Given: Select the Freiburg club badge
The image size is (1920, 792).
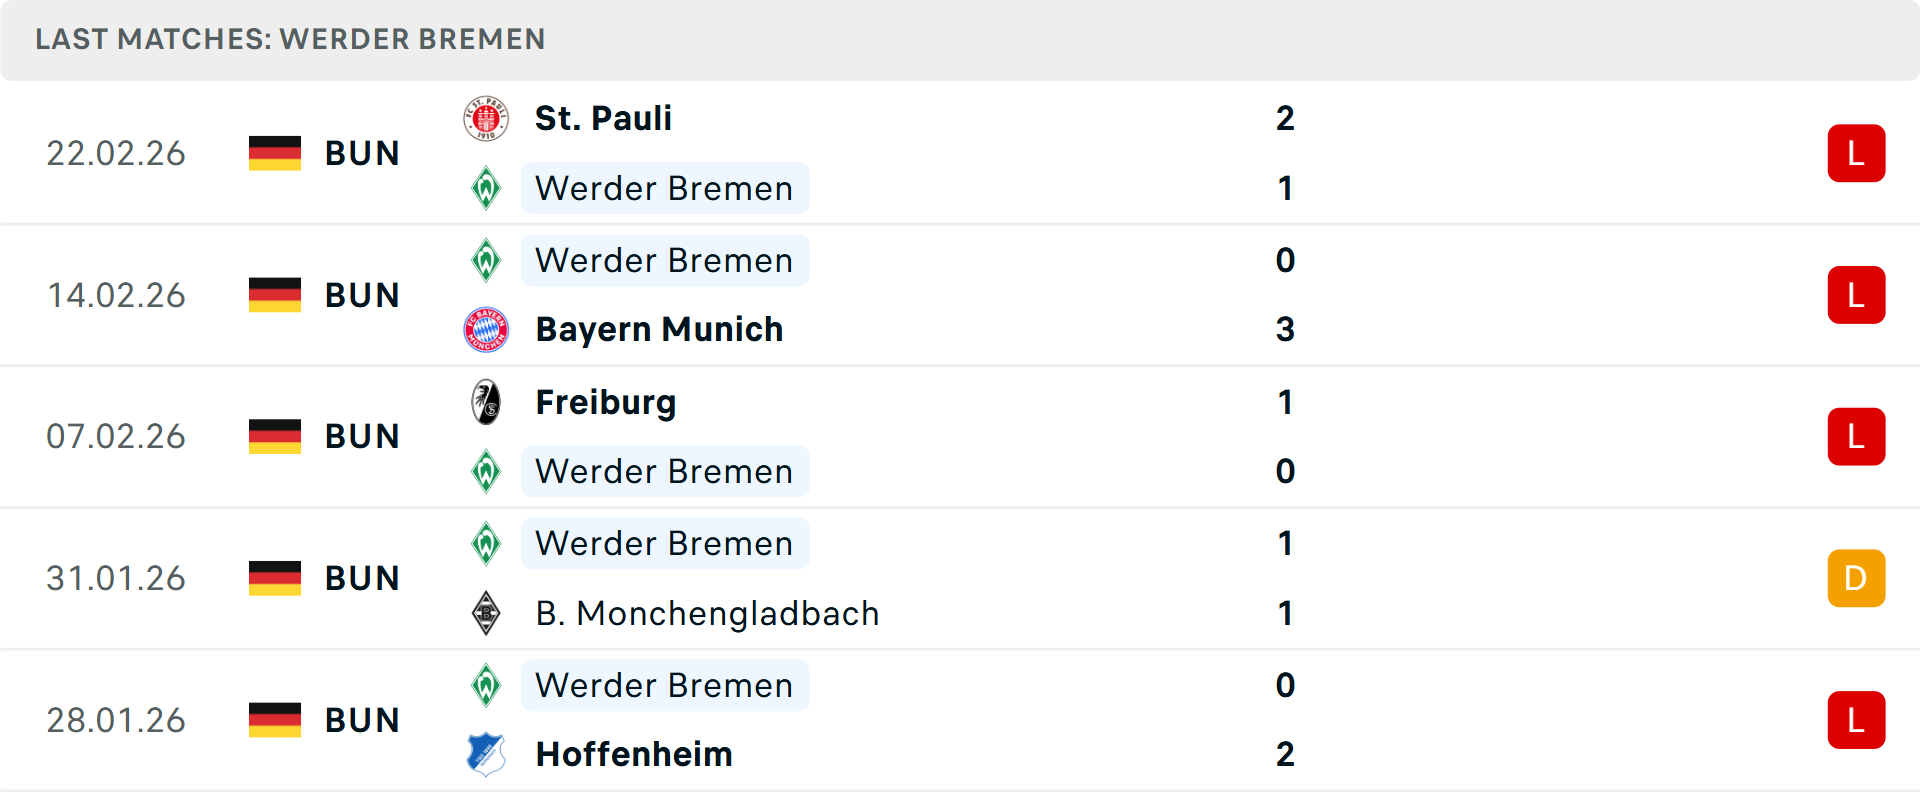Looking at the screenshot, I should pyautogui.click(x=486, y=401).
